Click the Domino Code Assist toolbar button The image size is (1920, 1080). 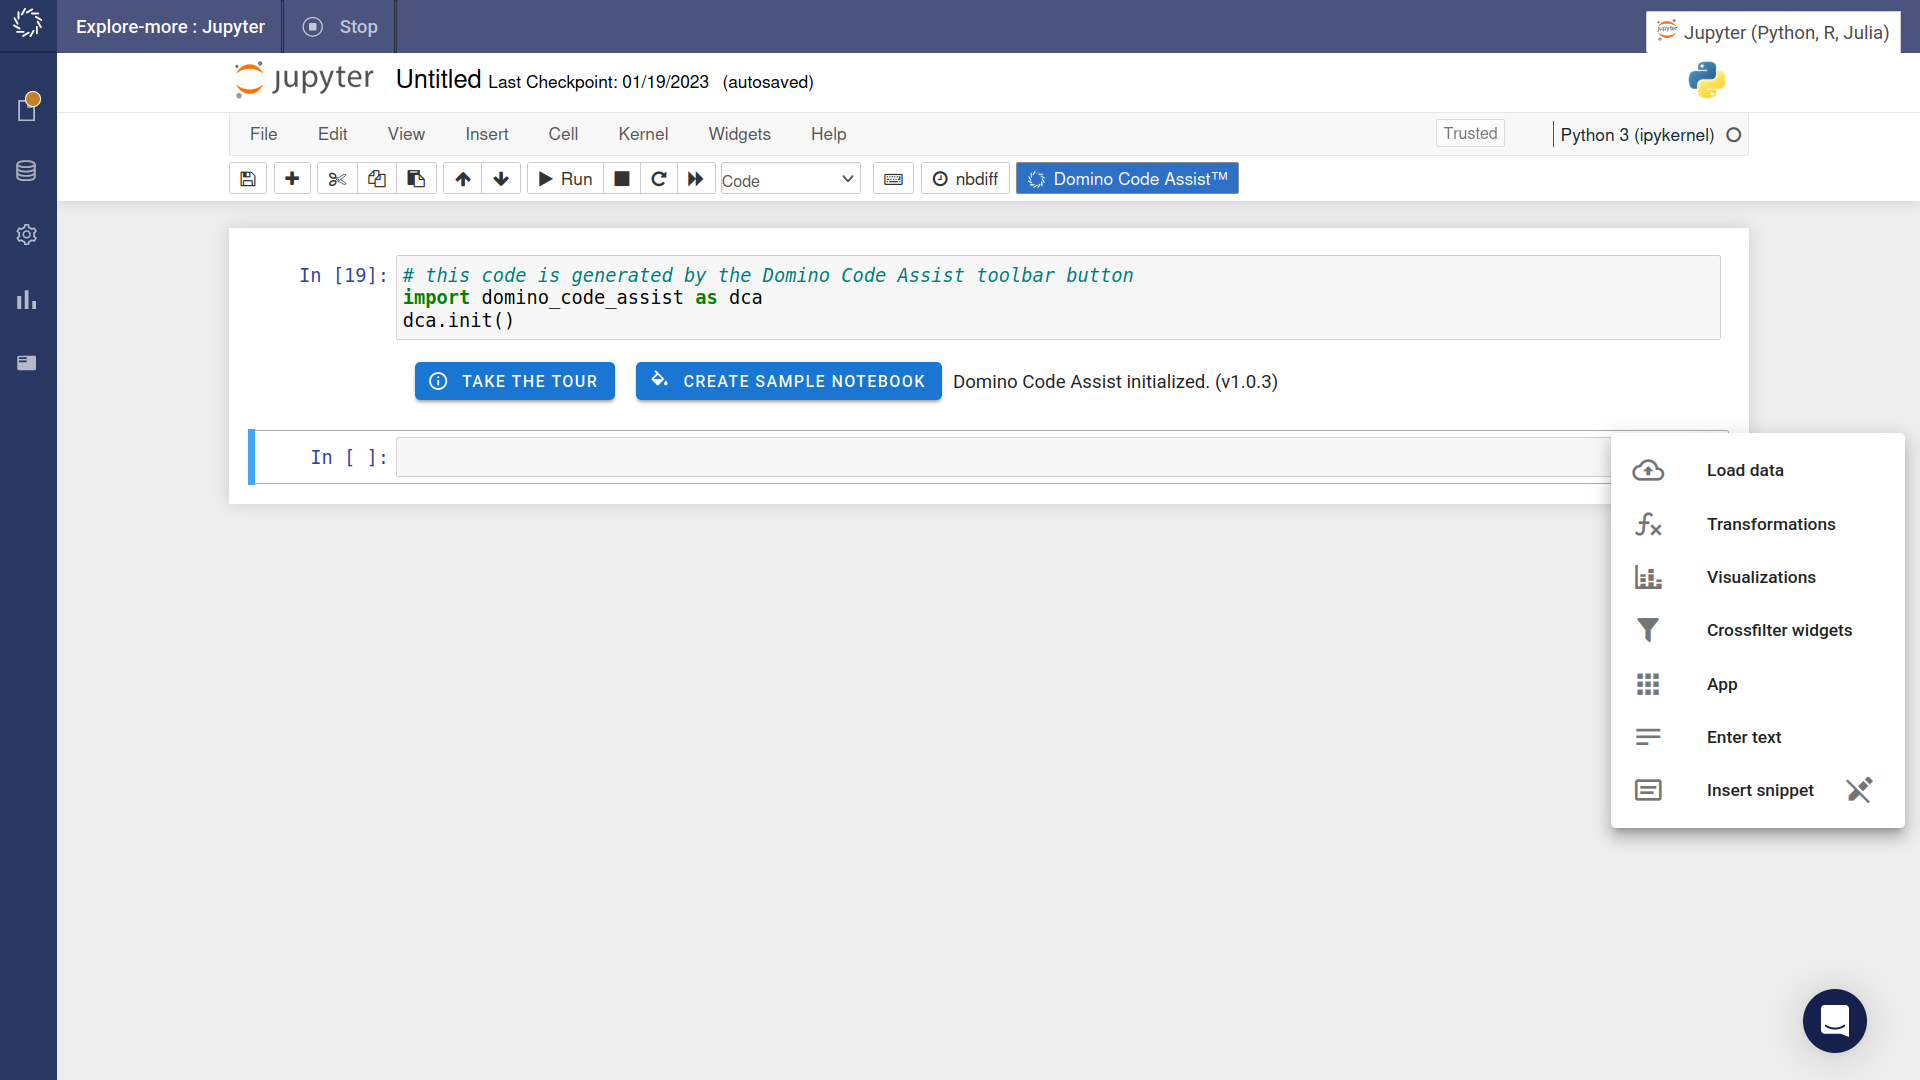[x=1127, y=178]
